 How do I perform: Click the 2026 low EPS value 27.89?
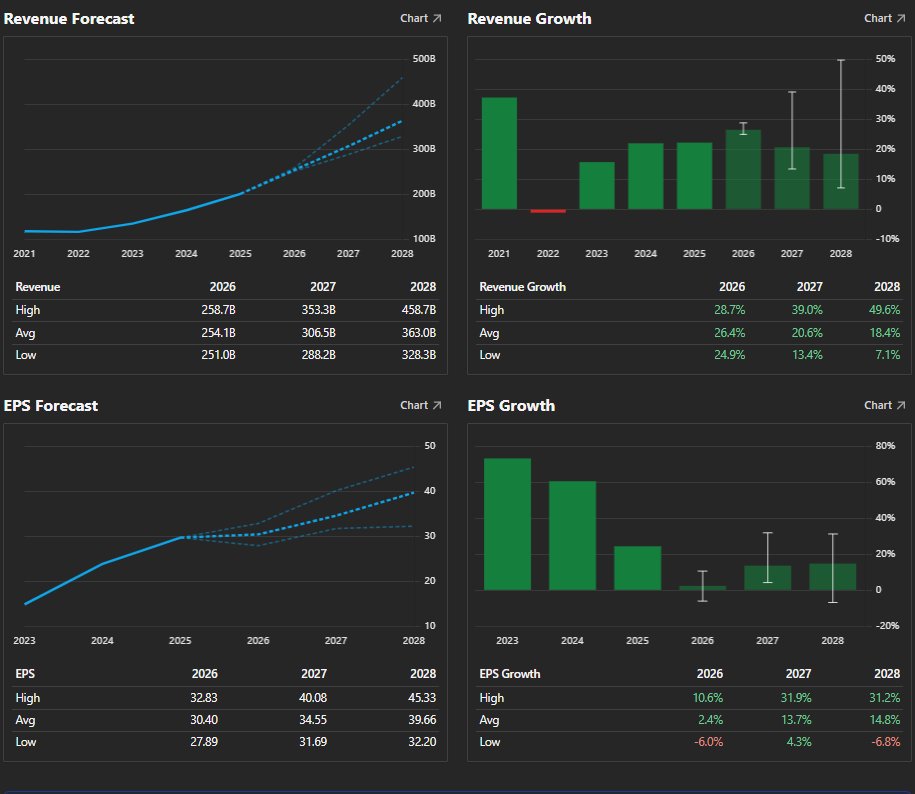tap(204, 742)
